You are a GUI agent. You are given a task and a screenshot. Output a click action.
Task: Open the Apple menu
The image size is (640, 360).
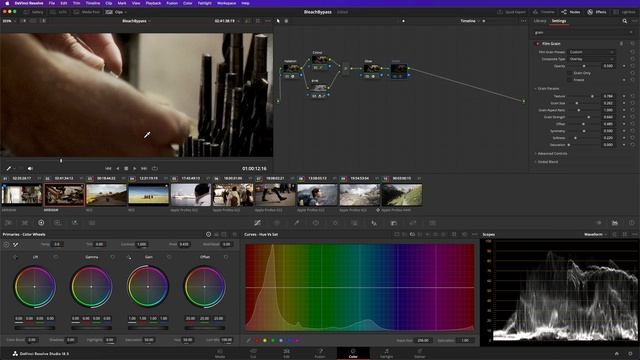pyautogui.click(x=7, y=3)
